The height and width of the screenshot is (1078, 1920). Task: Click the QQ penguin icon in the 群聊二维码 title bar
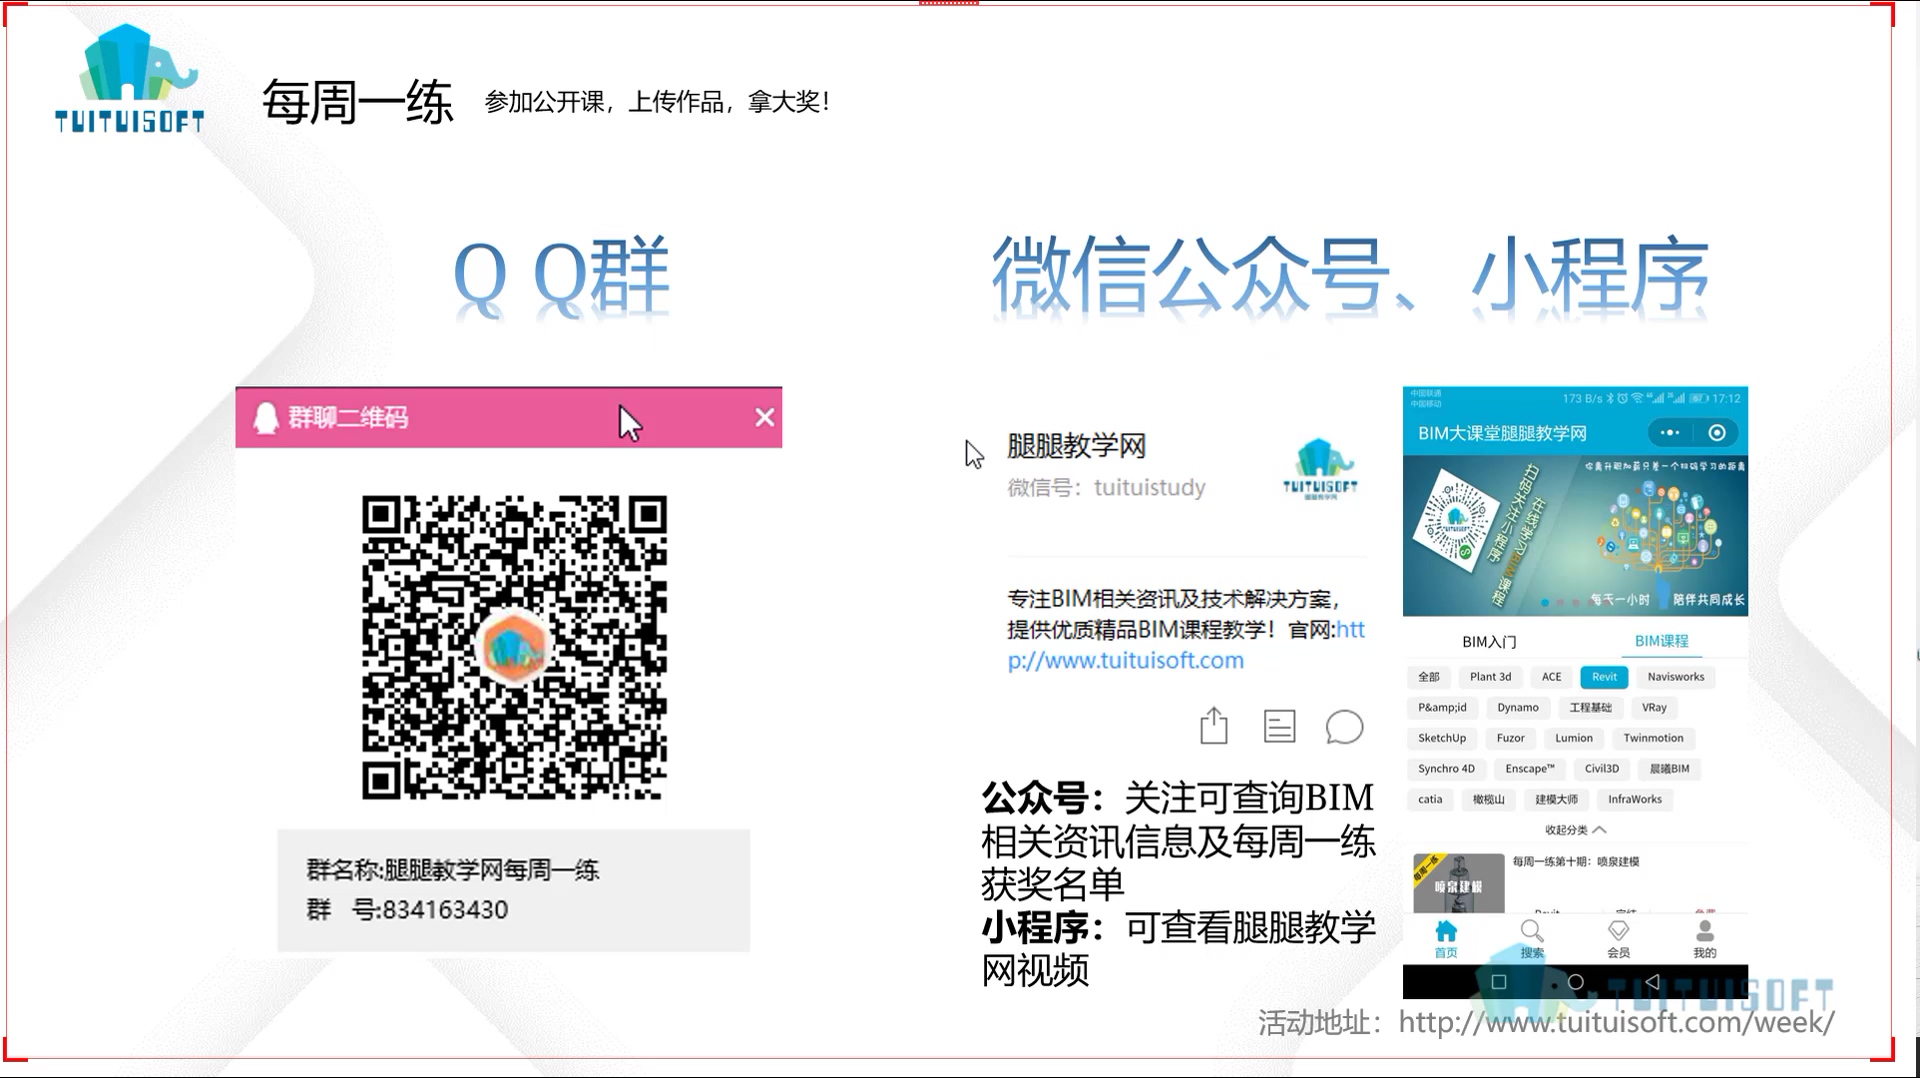pos(265,418)
